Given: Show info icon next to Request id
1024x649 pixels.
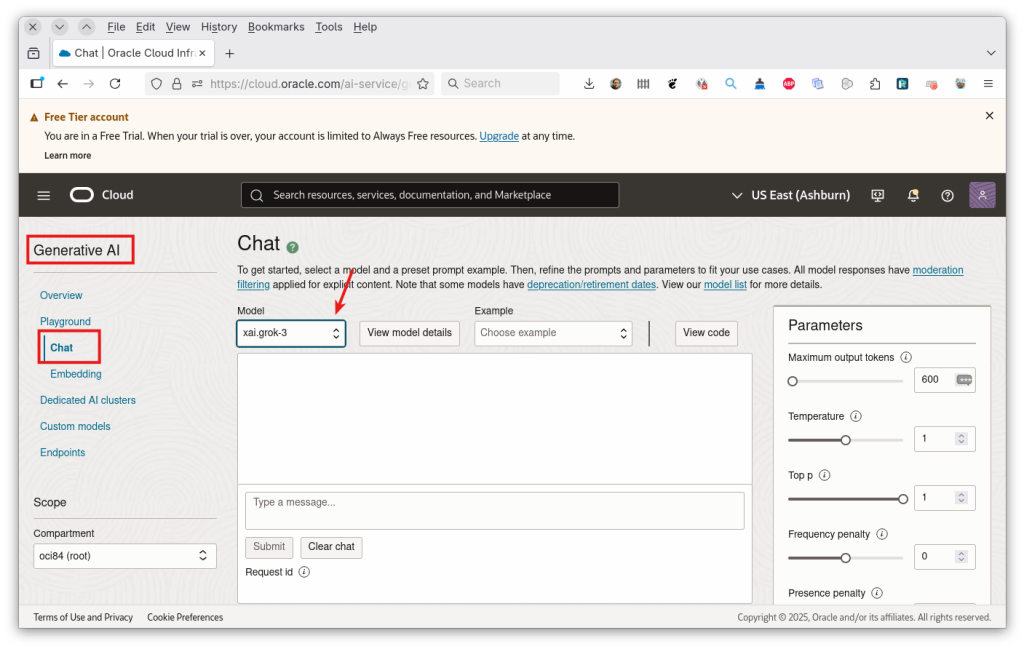Looking at the screenshot, I should coord(304,572).
